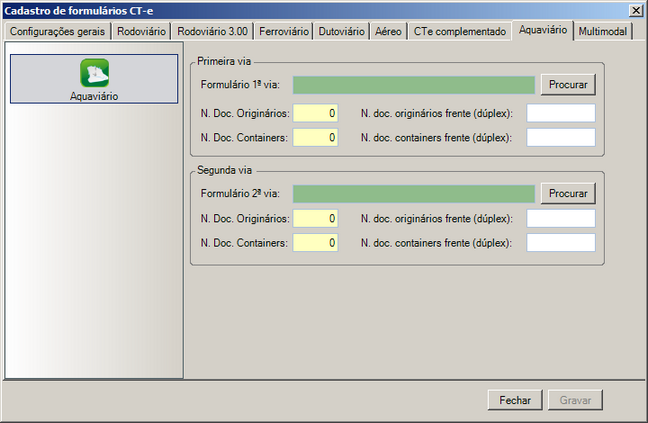Click the Formulário 2ª via label
The height and width of the screenshot is (423, 648).
(x=240, y=193)
